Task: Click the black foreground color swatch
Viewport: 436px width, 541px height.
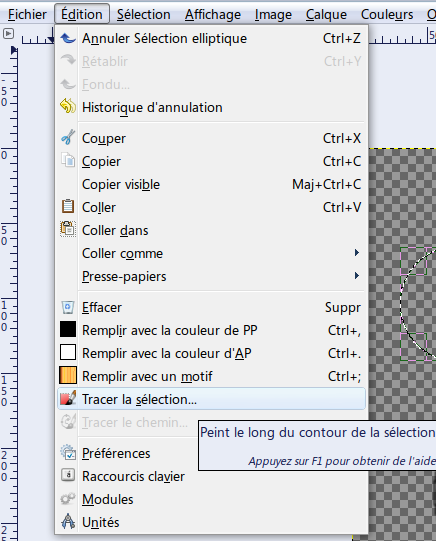Action: click(x=68, y=329)
